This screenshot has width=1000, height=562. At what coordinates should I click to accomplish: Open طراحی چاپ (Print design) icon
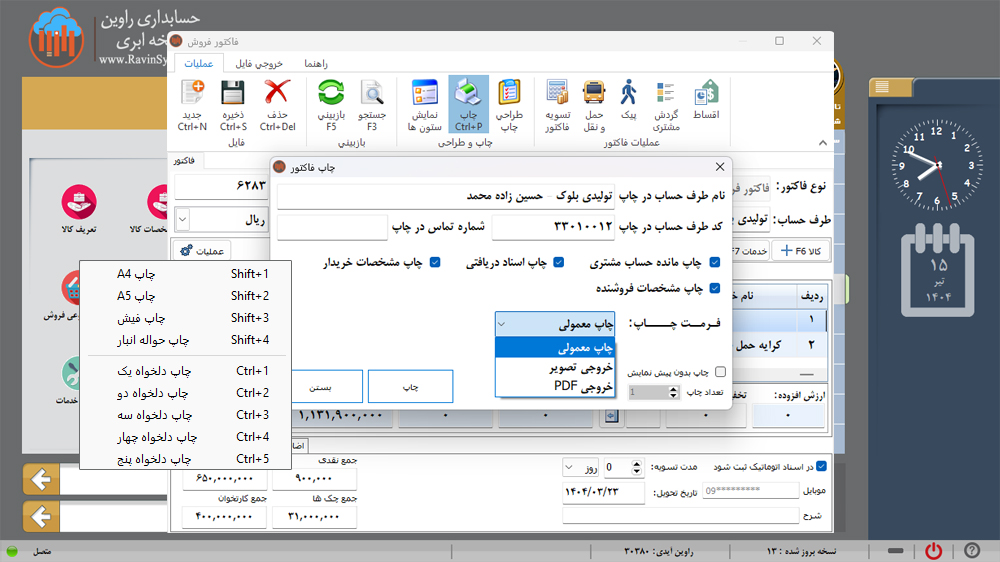click(510, 97)
